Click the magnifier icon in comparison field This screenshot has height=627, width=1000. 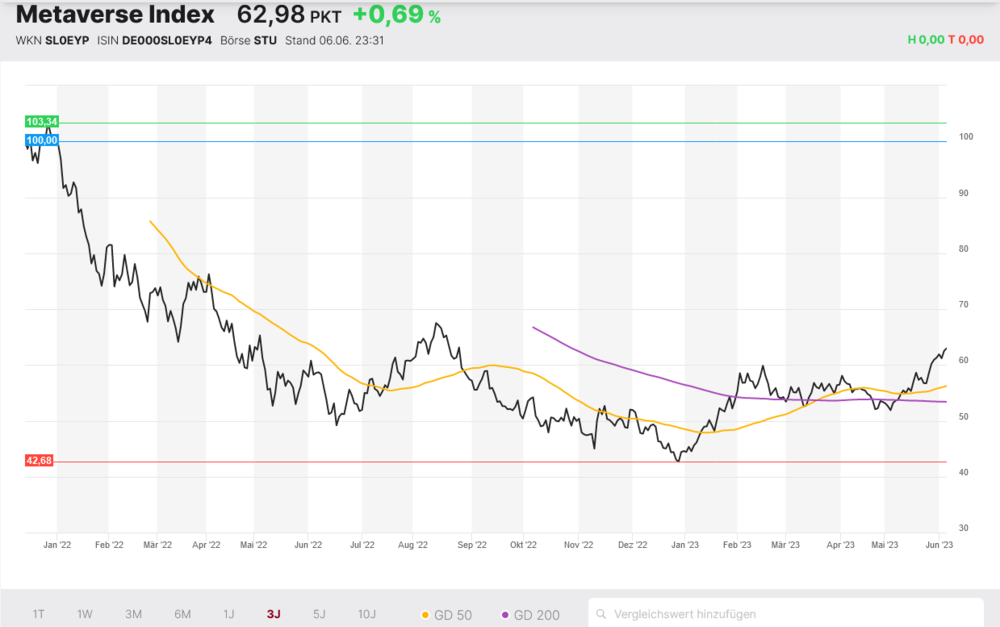[x=601, y=614]
